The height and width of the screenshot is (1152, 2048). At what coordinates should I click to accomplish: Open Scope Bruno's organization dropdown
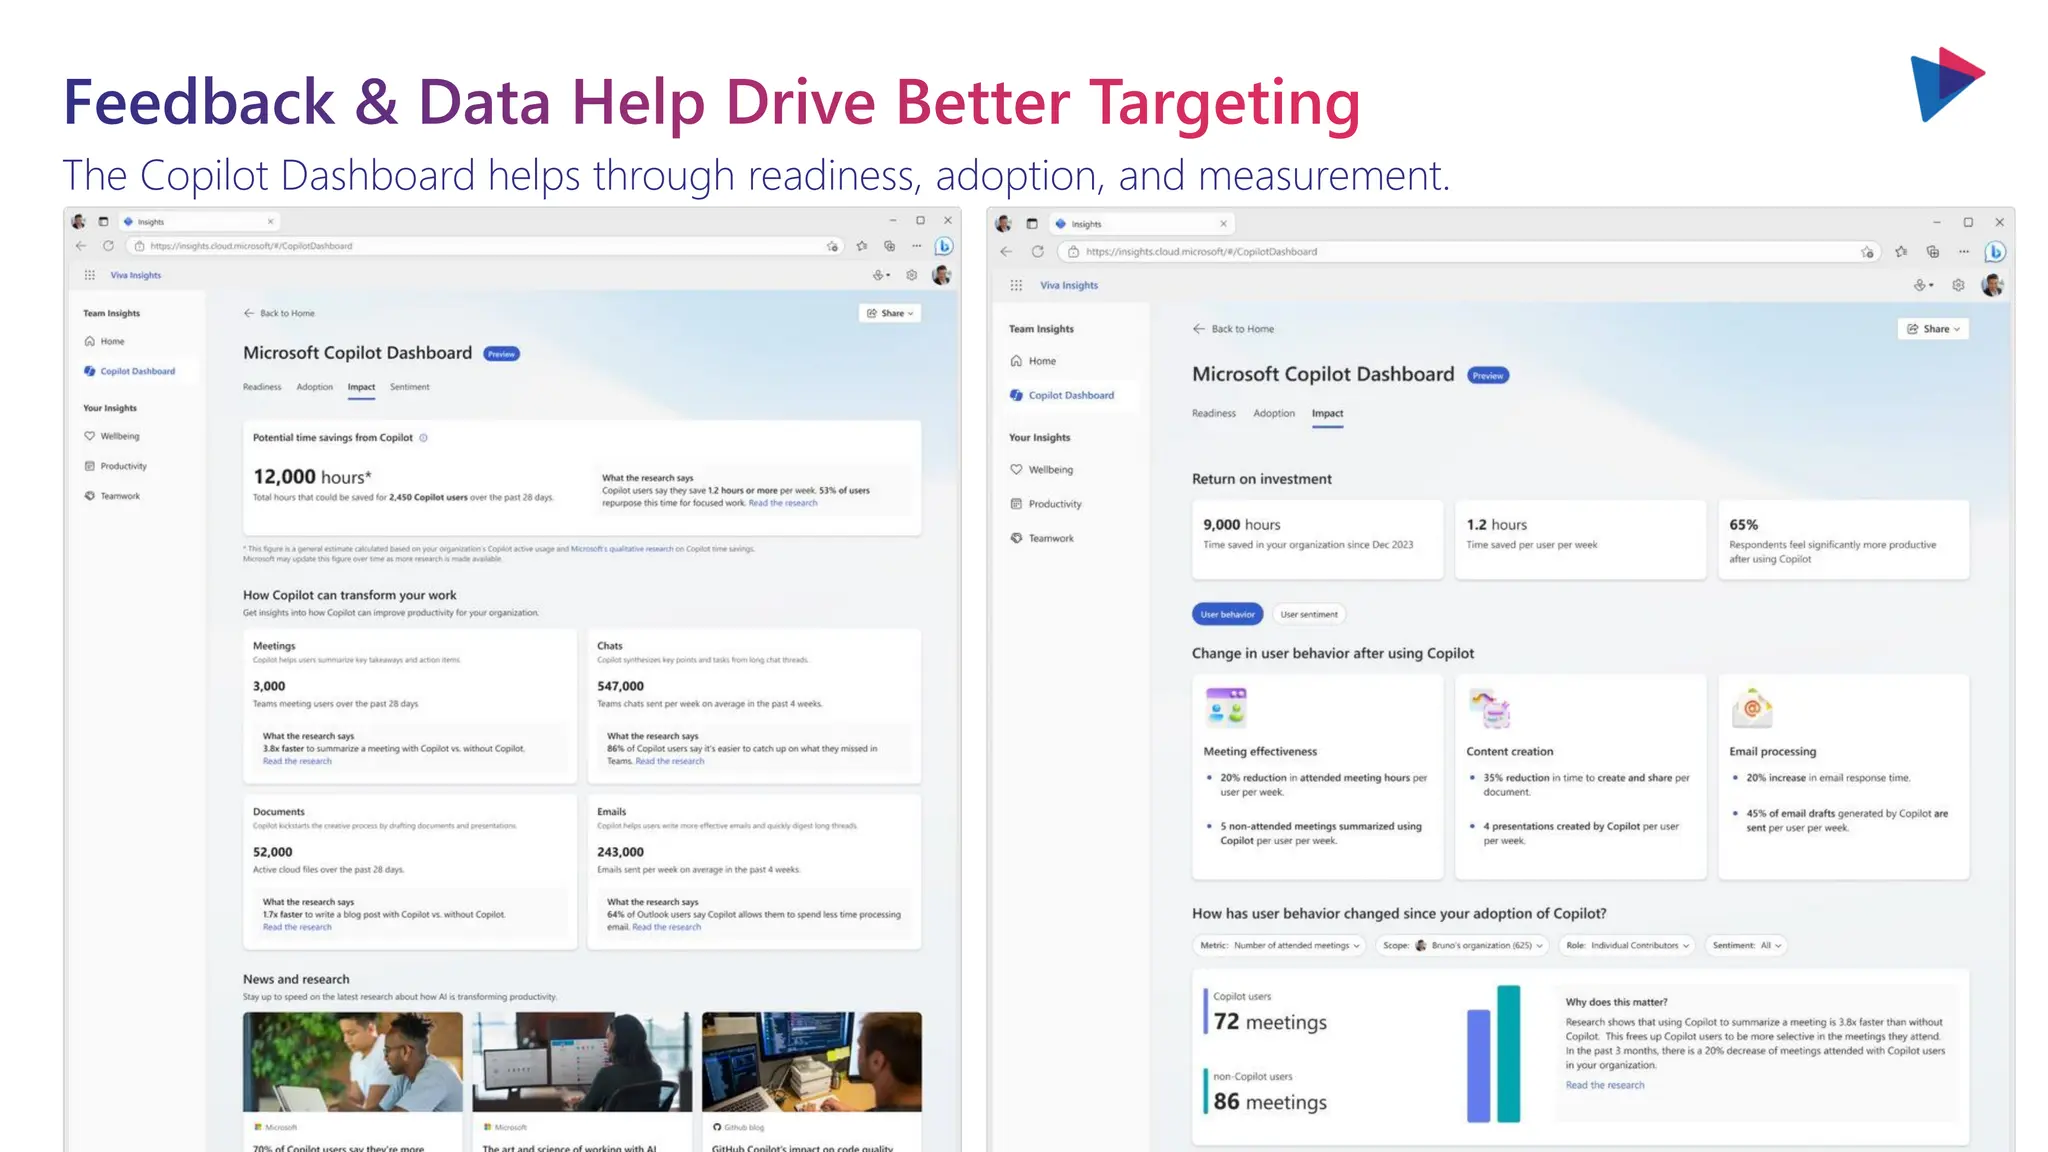pos(1462,945)
